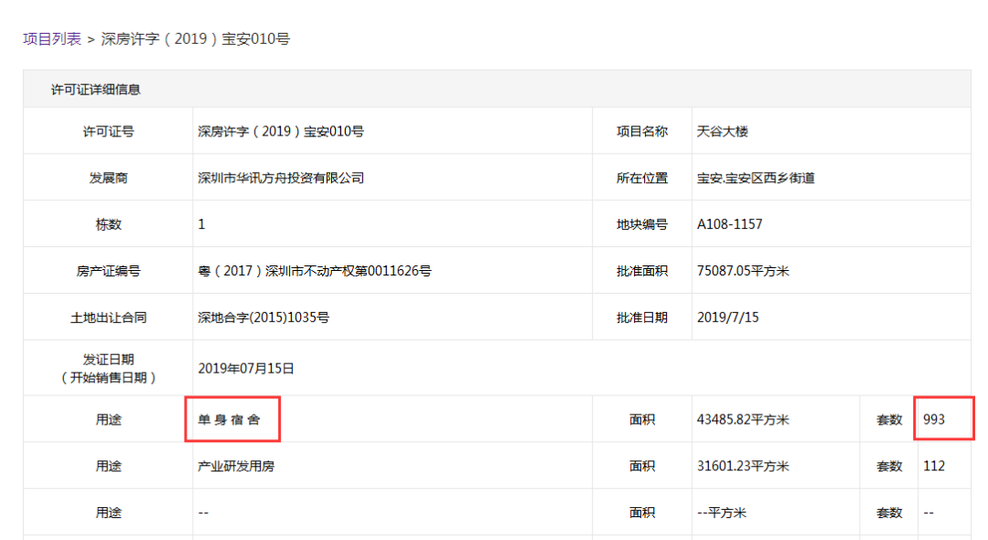Click 面积 label beside 43485.82平方米
Screen dimensions: 988x540
[642, 420]
